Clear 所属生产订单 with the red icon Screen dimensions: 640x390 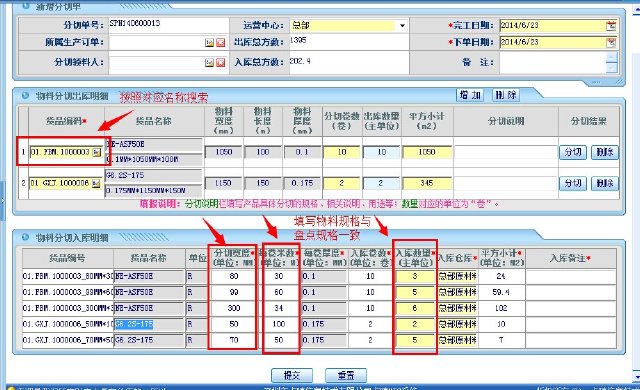pos(220,42)
